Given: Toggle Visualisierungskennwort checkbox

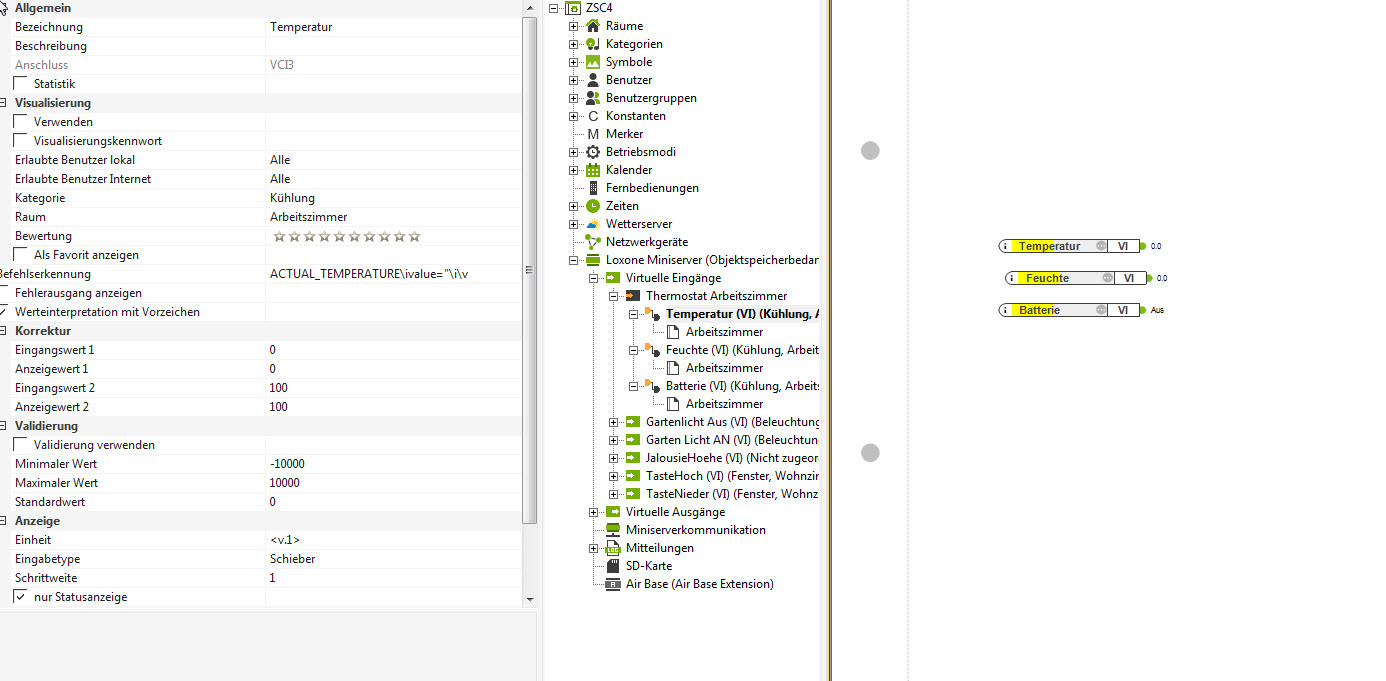Looking at the screenshot, I should pyautogui.click(x=20, y=141).
